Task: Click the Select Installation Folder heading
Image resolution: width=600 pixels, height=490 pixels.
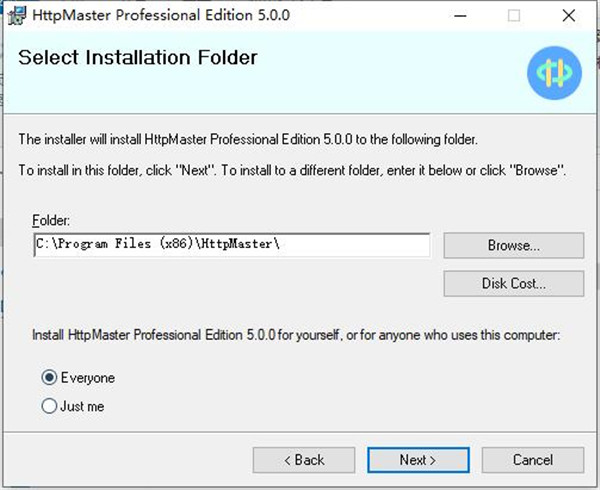Action: point(138,58)
